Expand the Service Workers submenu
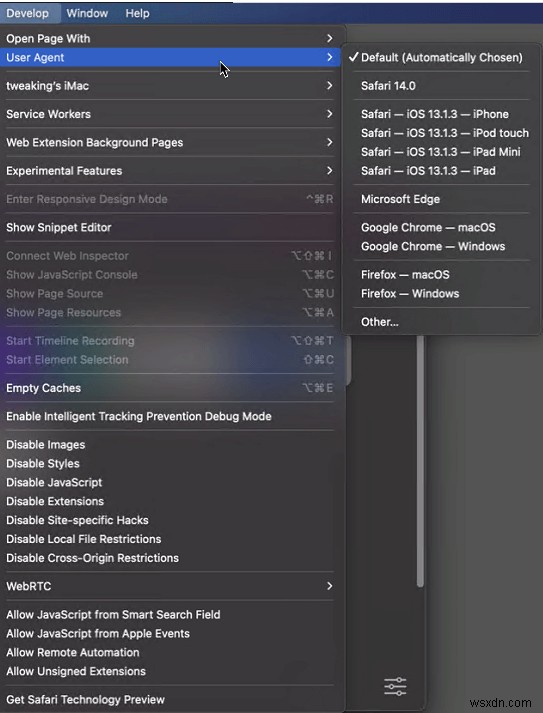The width and height of the screenshot is (543, 713). pyautogui.click(x=170, y=114)
